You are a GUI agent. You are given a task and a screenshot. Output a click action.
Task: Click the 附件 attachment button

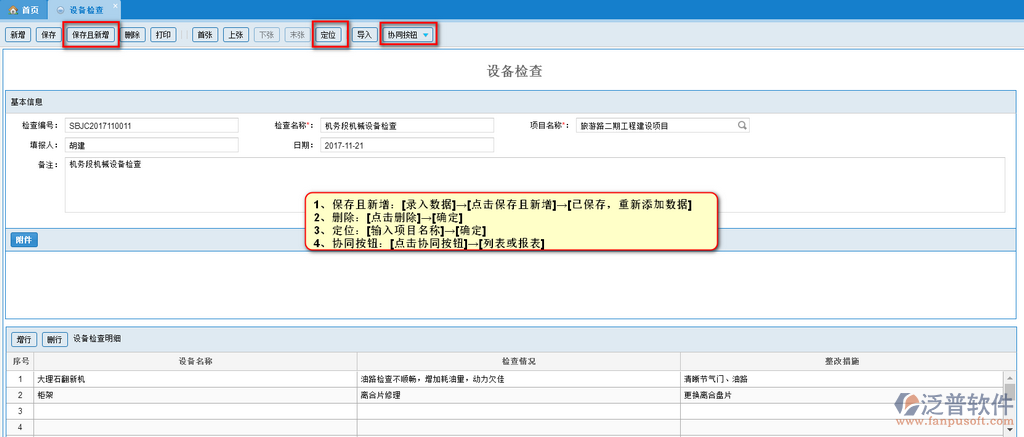click(24, 240)
